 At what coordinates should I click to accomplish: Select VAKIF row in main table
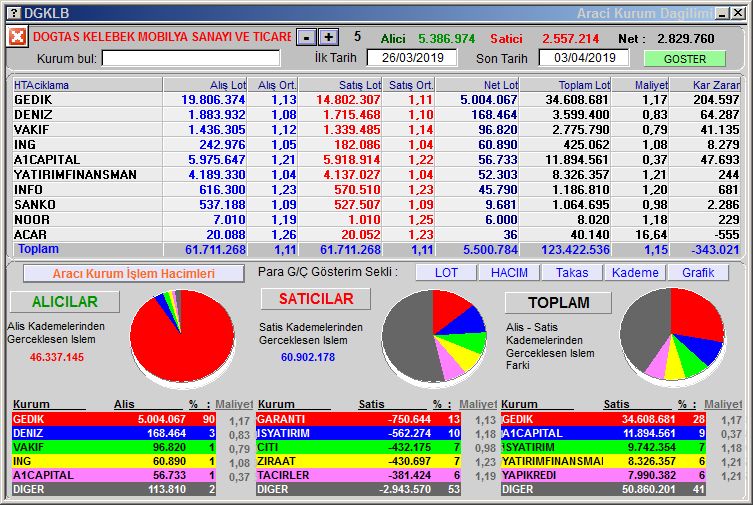376,130
